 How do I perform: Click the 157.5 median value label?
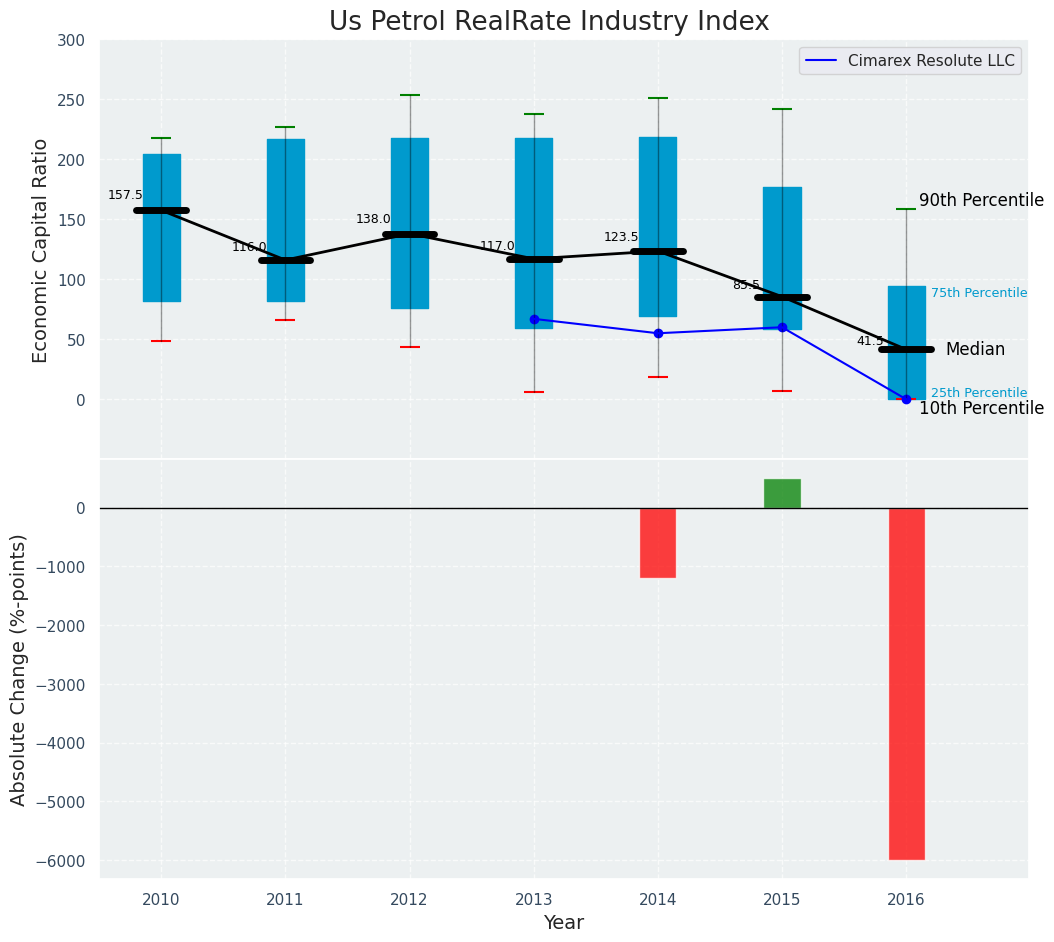125,195
